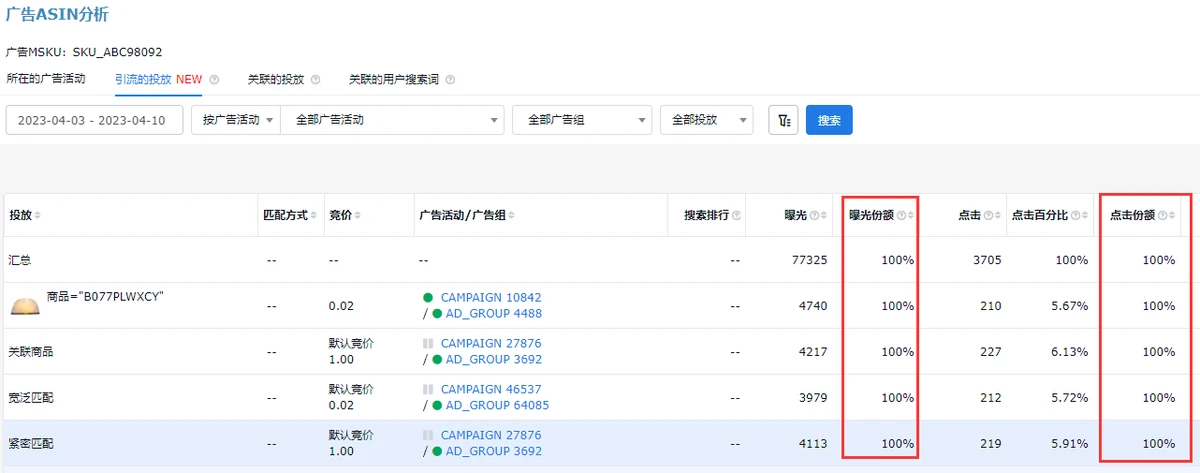This screenshot has height=473, width=1200.
Task: Click green status dot for AD_GROUP 64085
Action: tap(436, 405)
